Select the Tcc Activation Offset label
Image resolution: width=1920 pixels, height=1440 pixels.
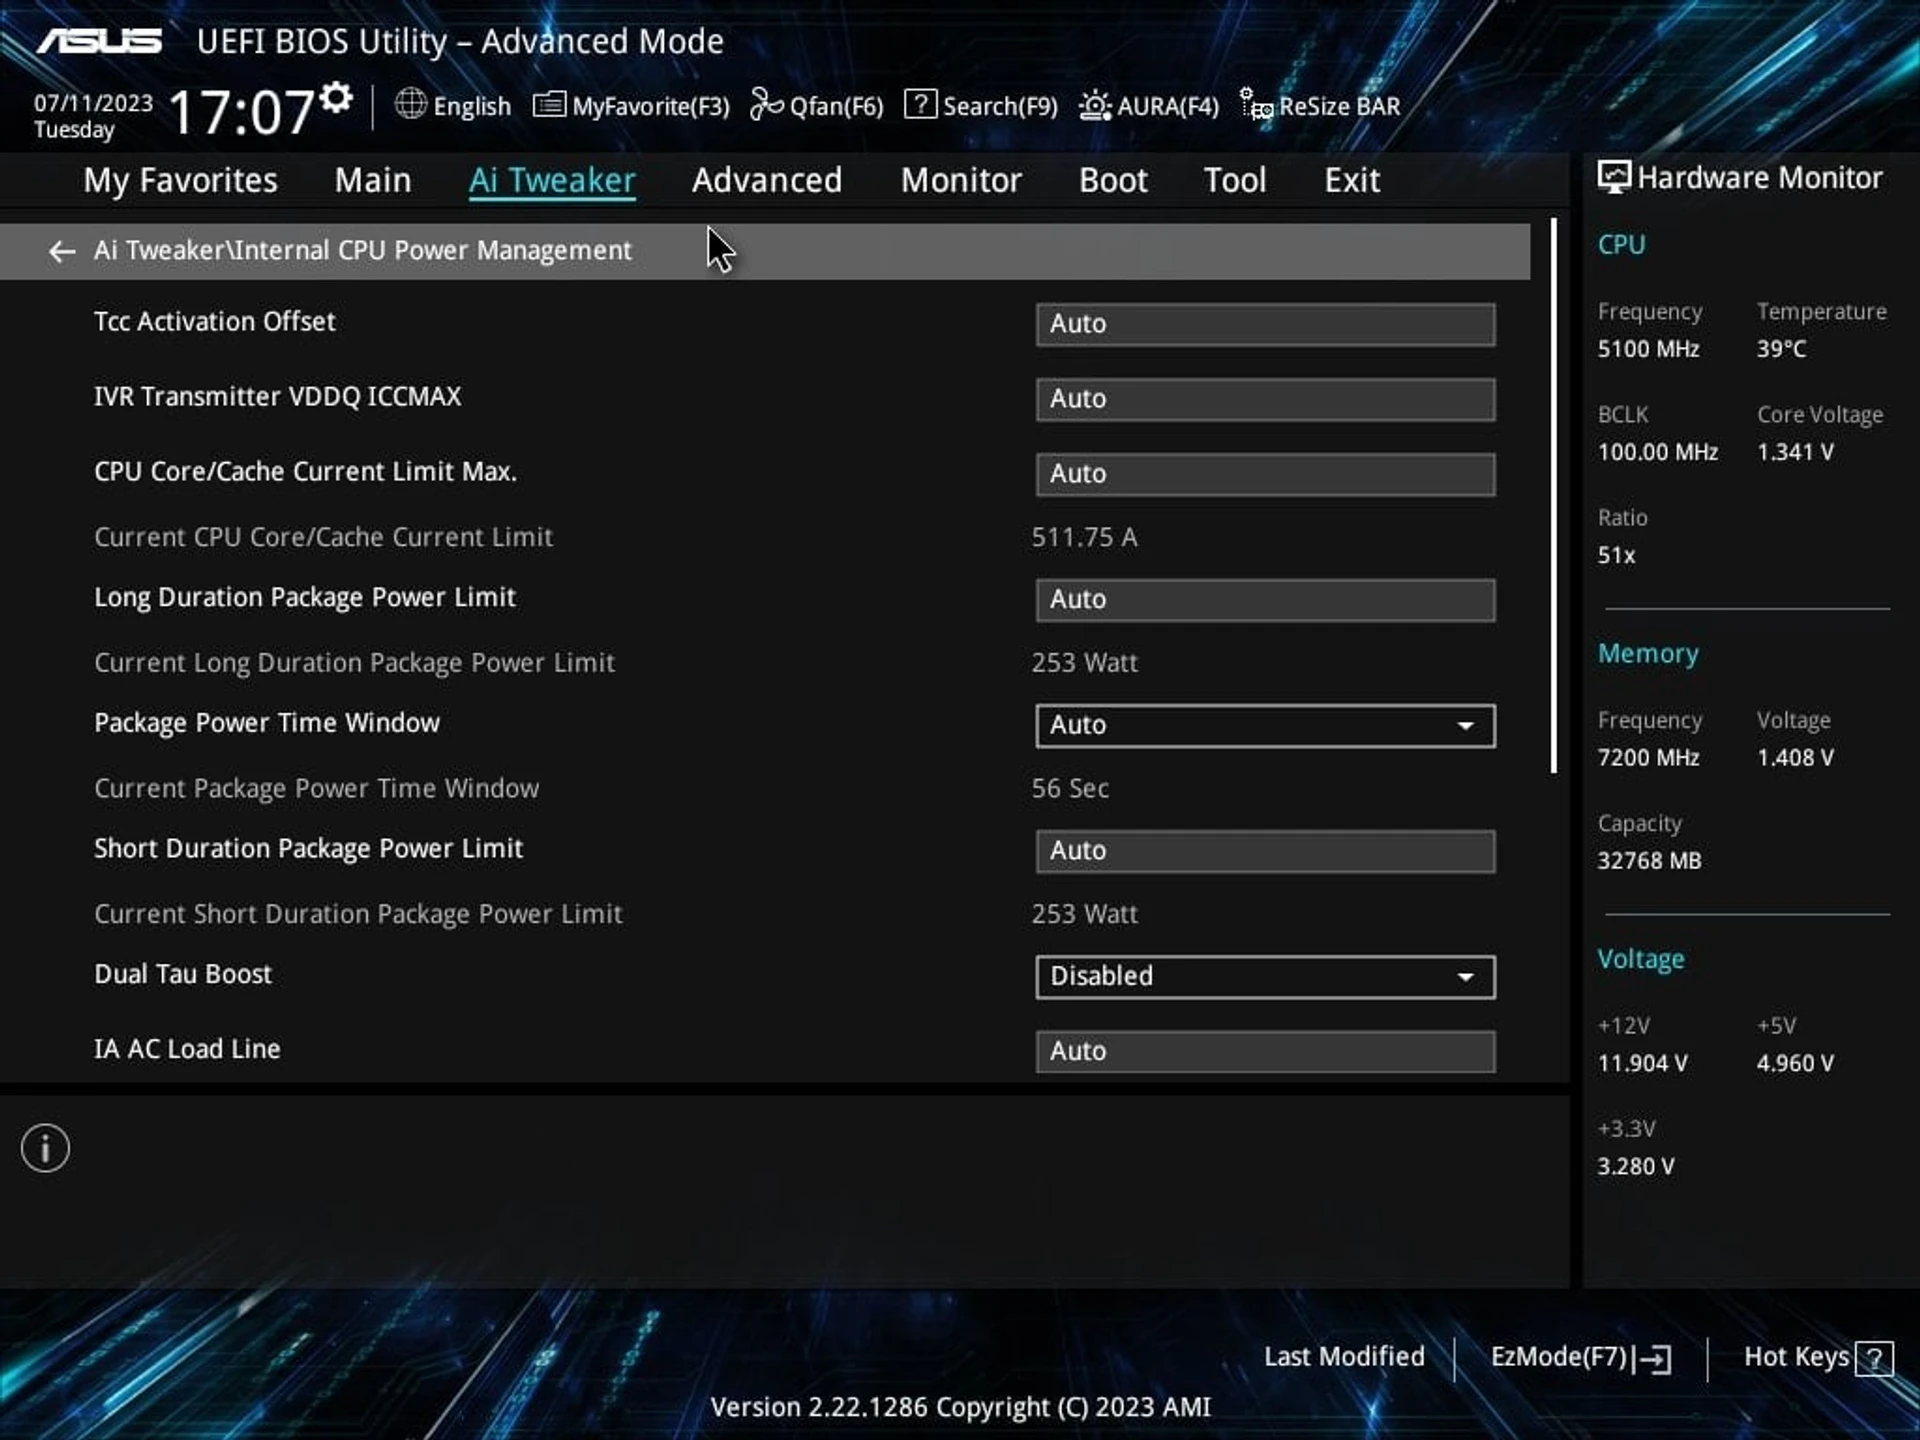[215, 322]
